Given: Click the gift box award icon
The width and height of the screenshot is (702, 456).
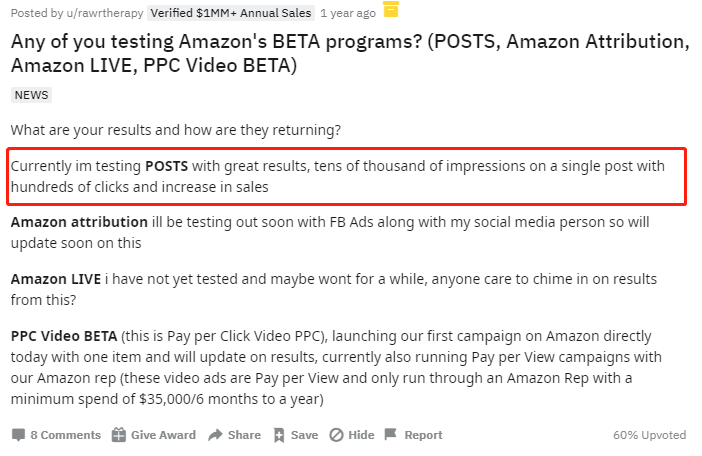Looking at the screenshot, I should (x=119, y=435).
